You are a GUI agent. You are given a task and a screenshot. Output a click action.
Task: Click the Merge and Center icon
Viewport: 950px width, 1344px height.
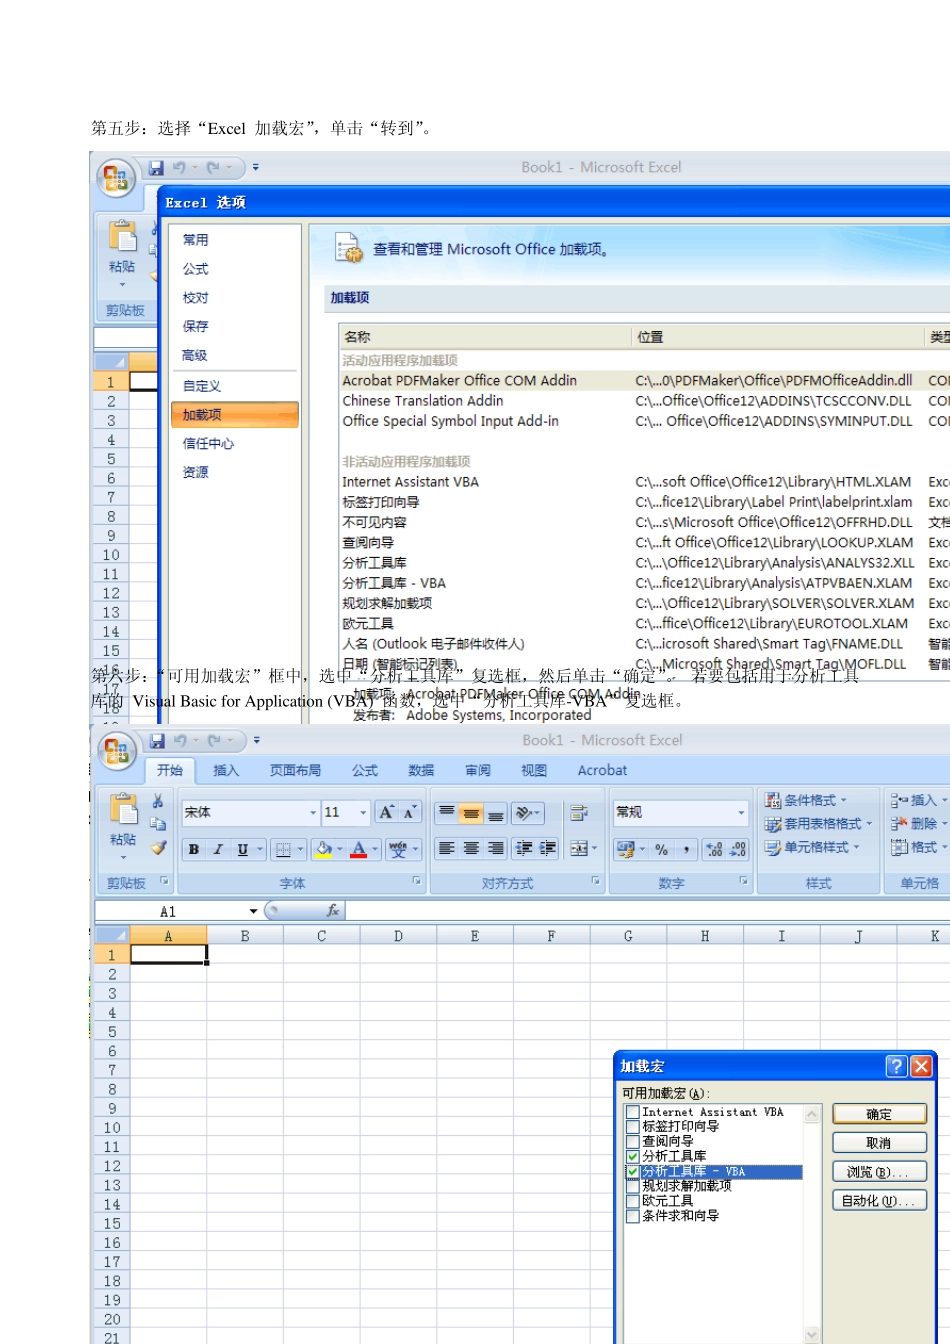click(x=578, y=848)
